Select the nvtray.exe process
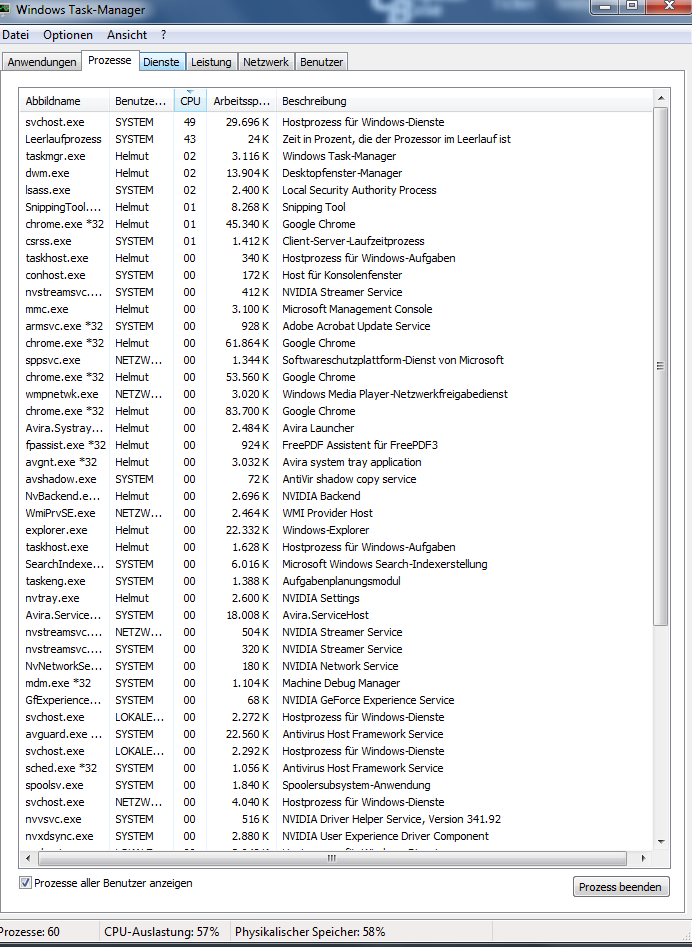Screen dimensions: 692x947 click(336, 598)
